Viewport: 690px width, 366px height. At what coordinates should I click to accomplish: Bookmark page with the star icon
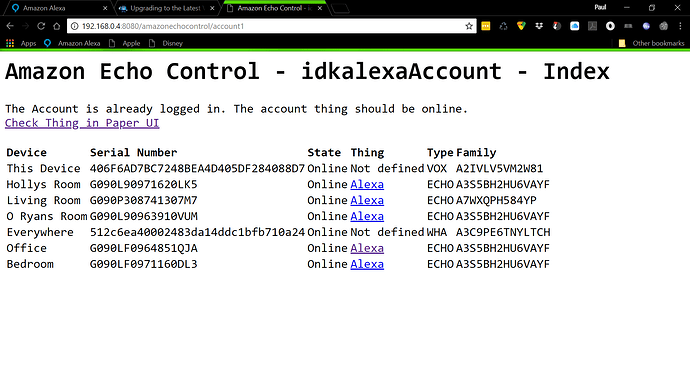point(469,26)
